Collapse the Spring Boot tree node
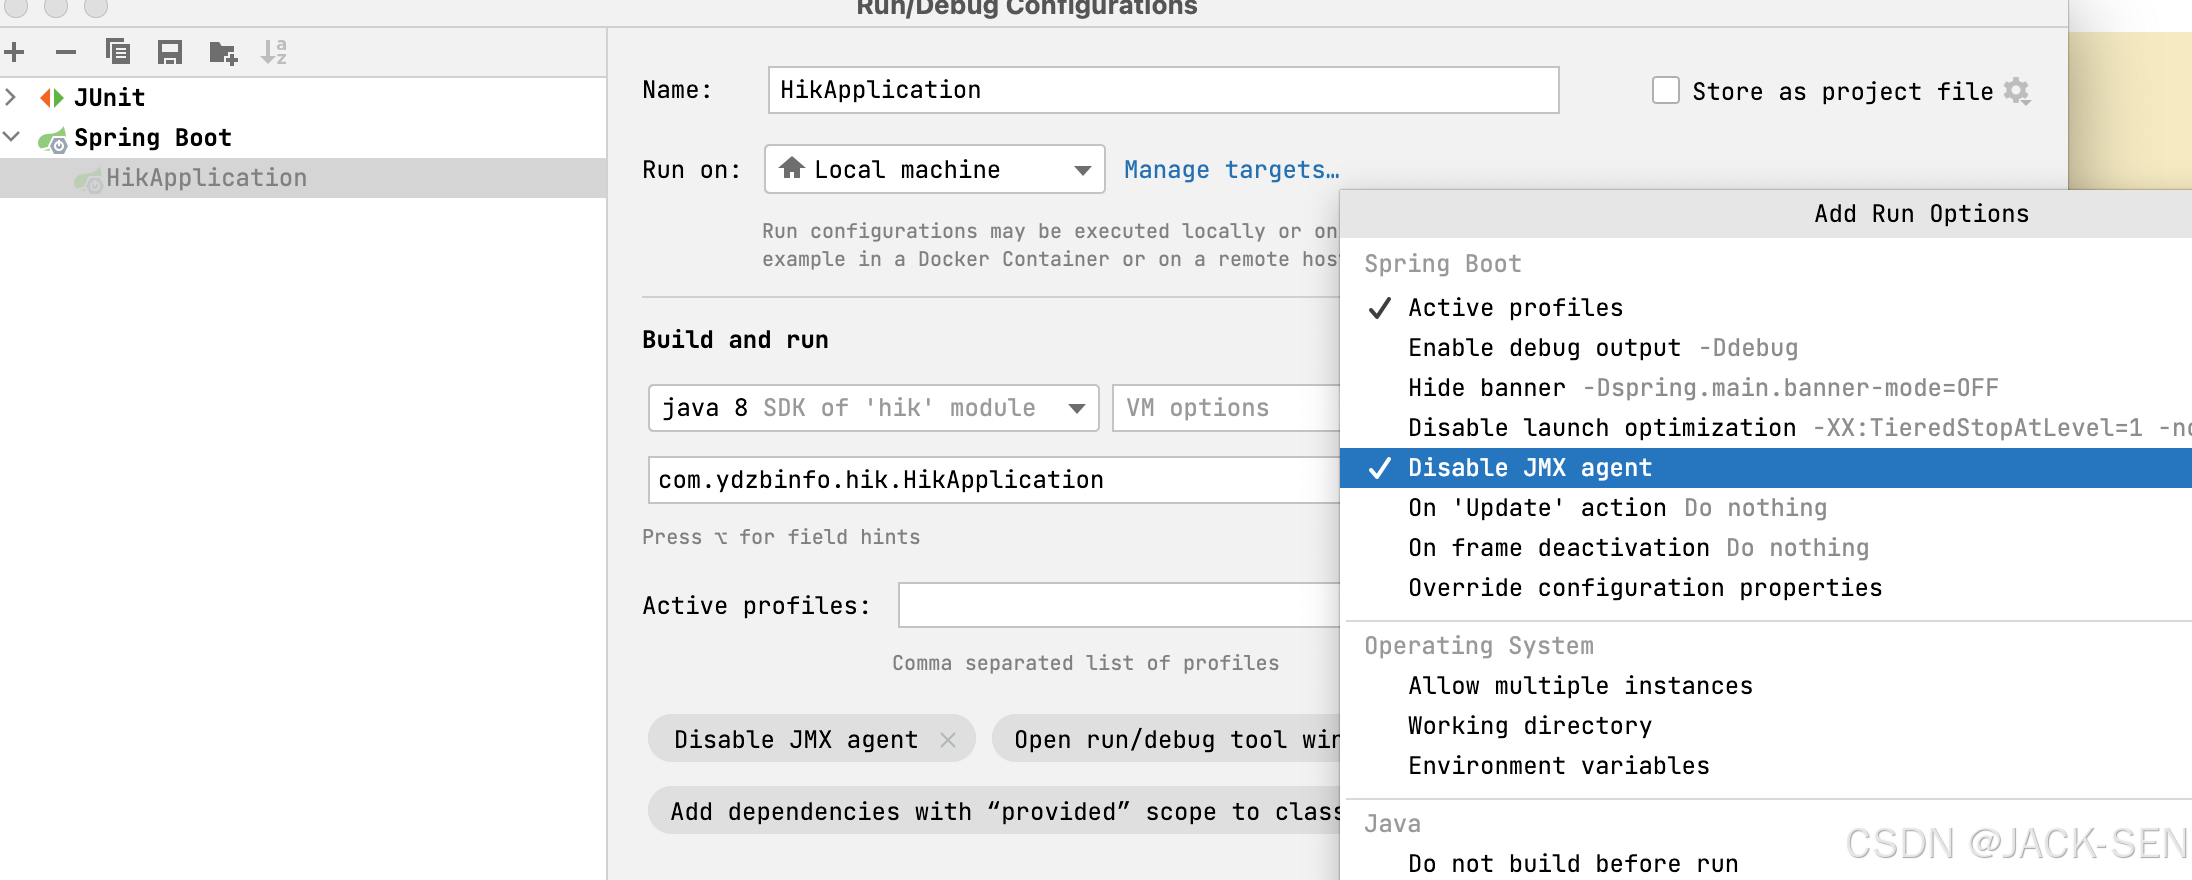This screenshot has height=880, width=2192. pyautogui.click(x=11, y=137)
